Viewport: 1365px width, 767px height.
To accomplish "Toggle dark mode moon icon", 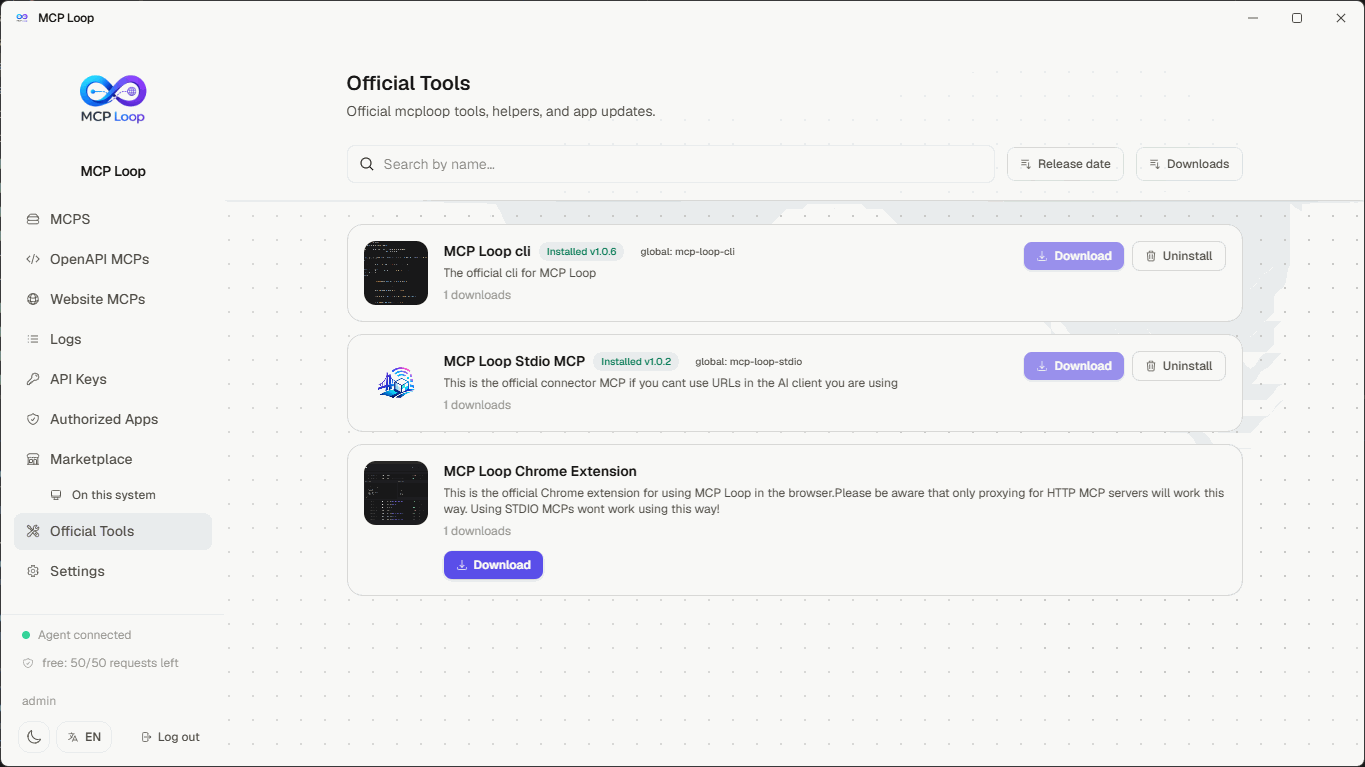I will tap(34, 737).
